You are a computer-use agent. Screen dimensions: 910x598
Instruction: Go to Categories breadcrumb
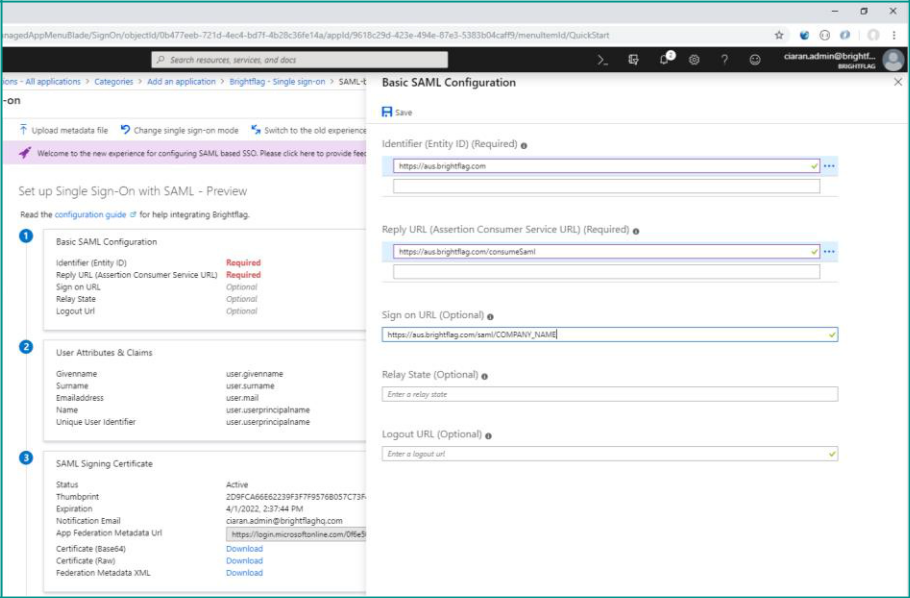(114, 82)
